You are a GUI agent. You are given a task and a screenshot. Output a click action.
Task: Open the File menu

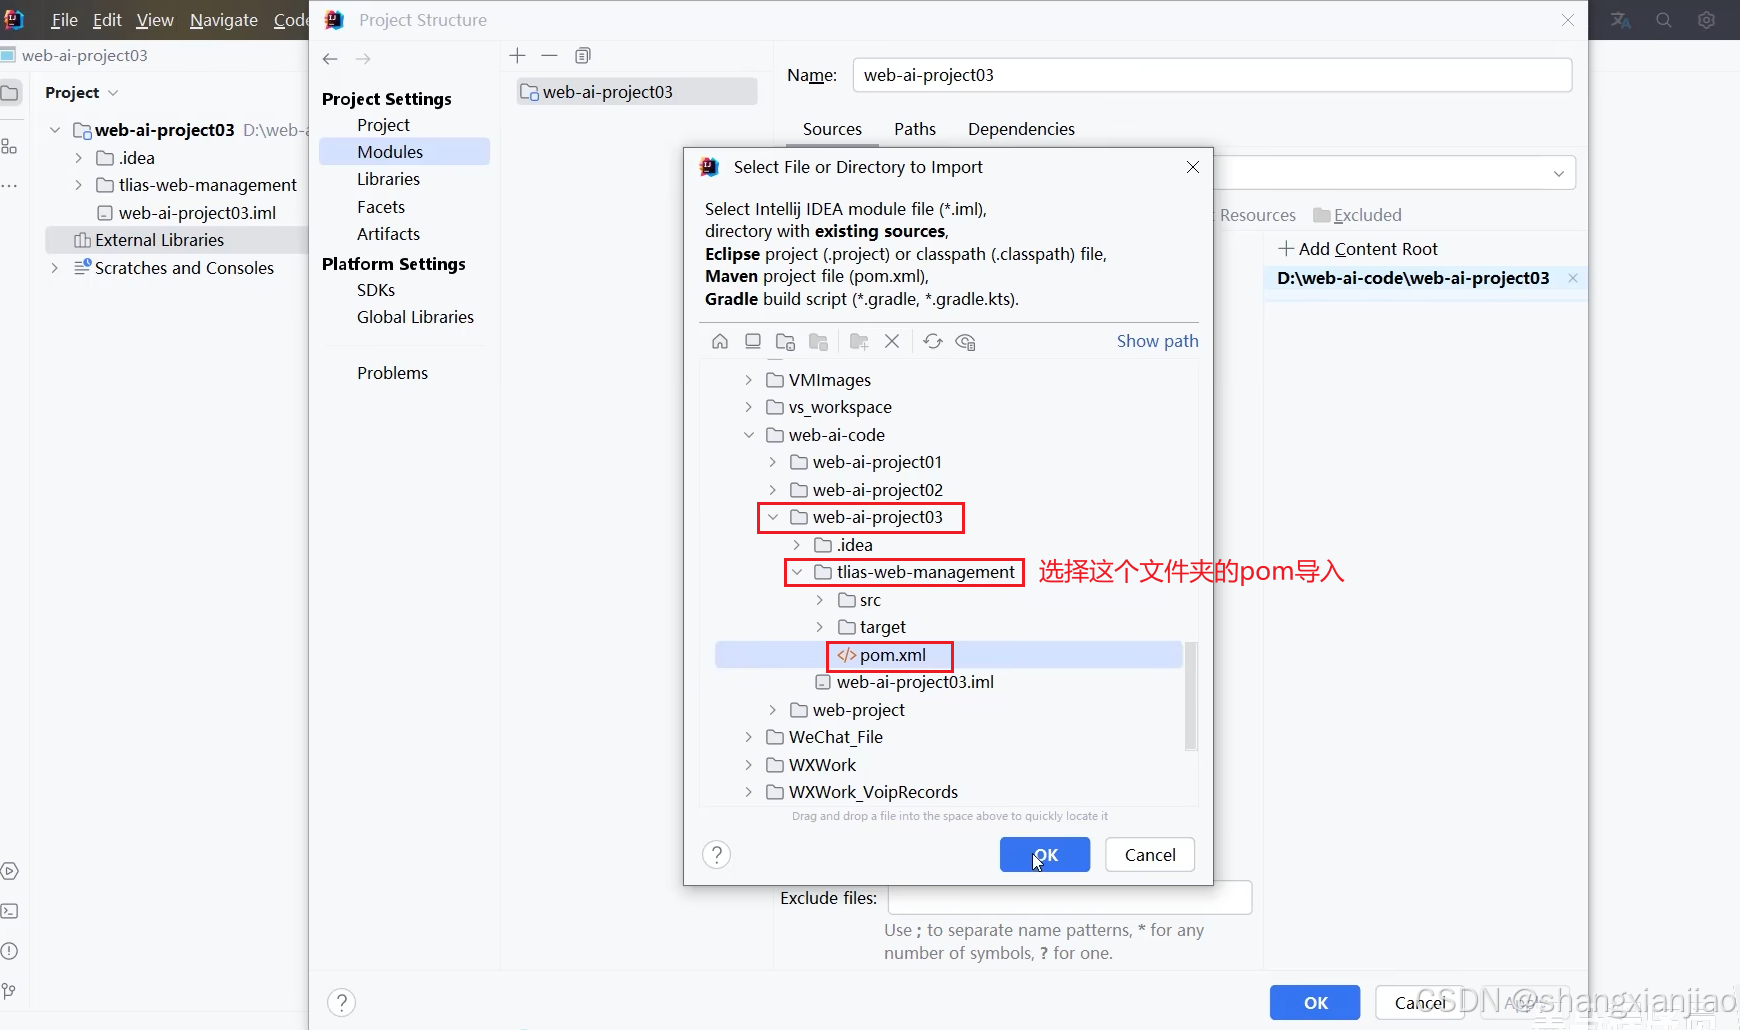coord(64,20)
